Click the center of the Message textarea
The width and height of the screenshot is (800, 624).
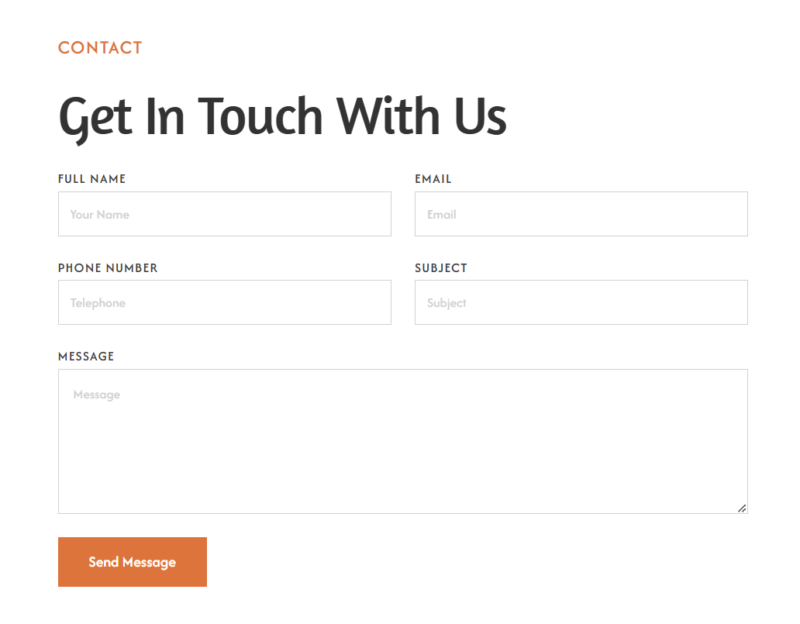point(402,441)
